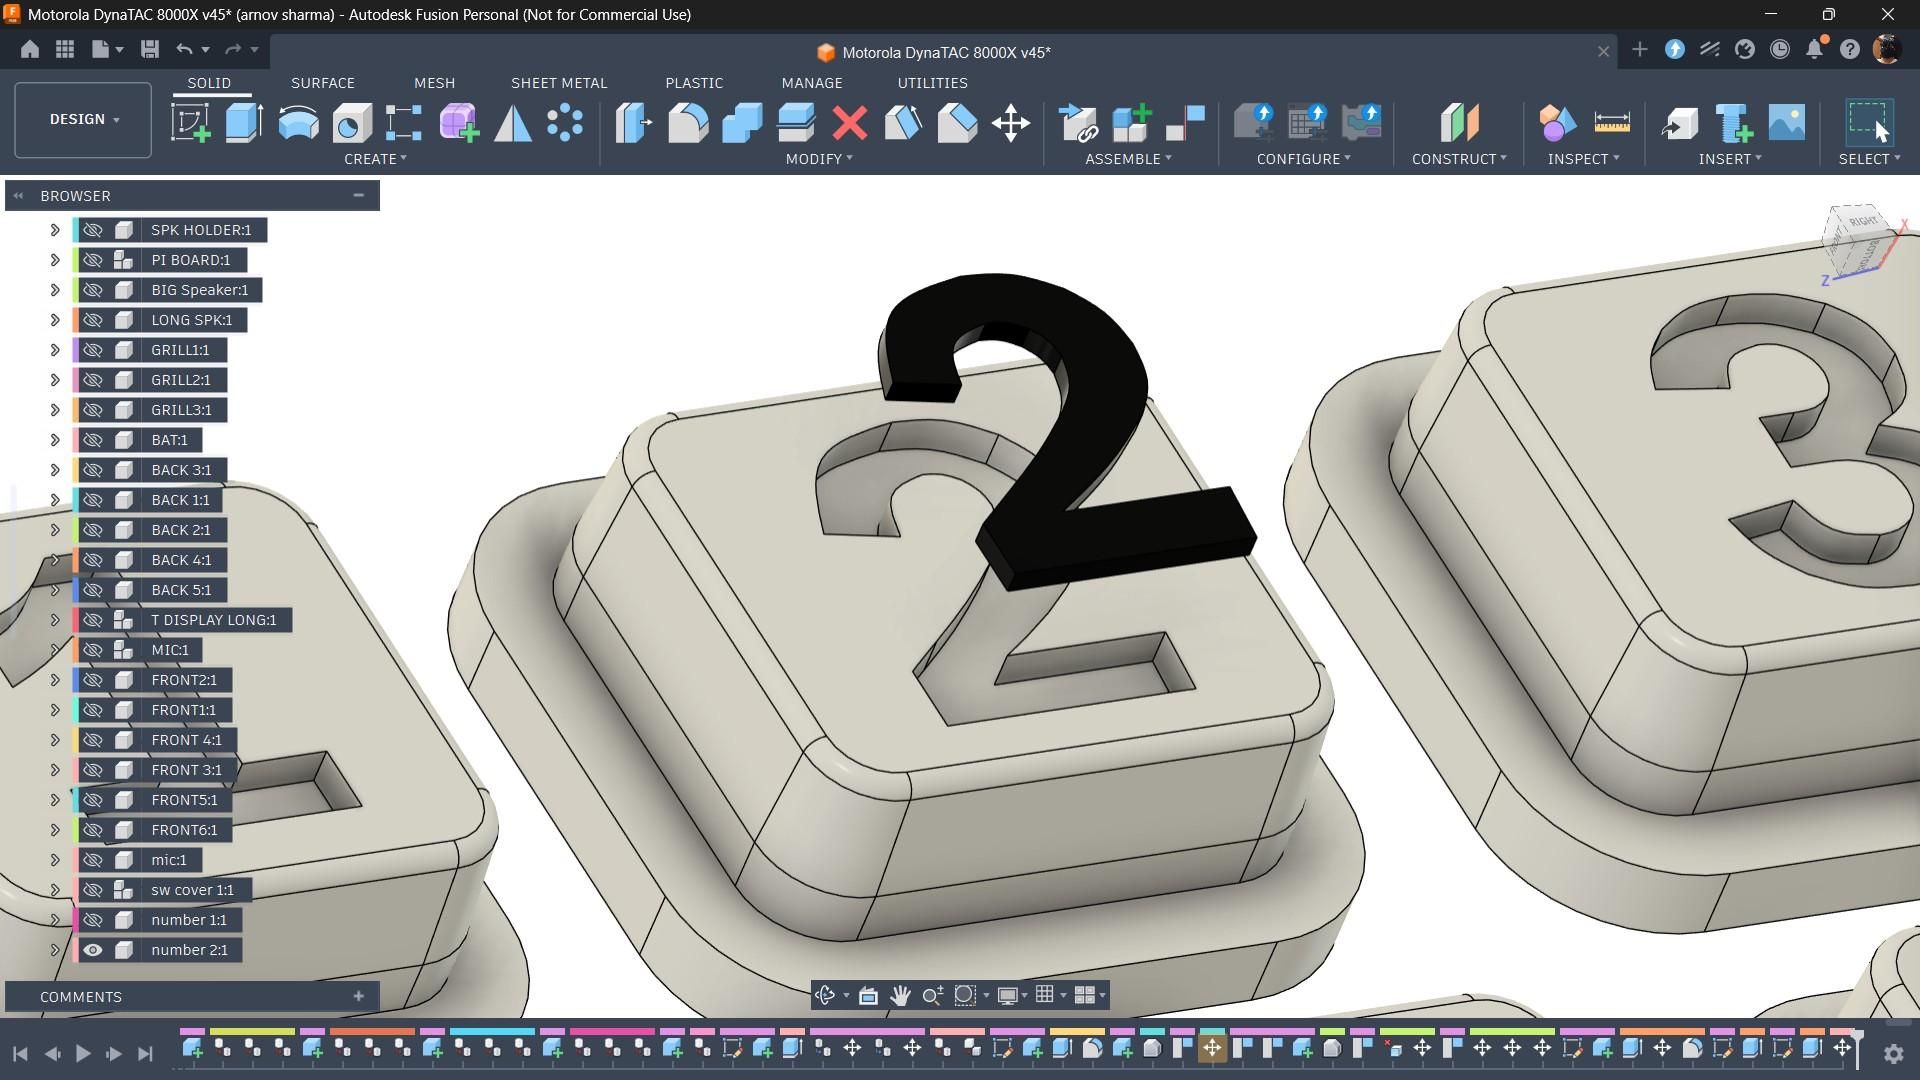
Task: Expand the BACK 3:1 tree node
Action: [x=55, y=470]
